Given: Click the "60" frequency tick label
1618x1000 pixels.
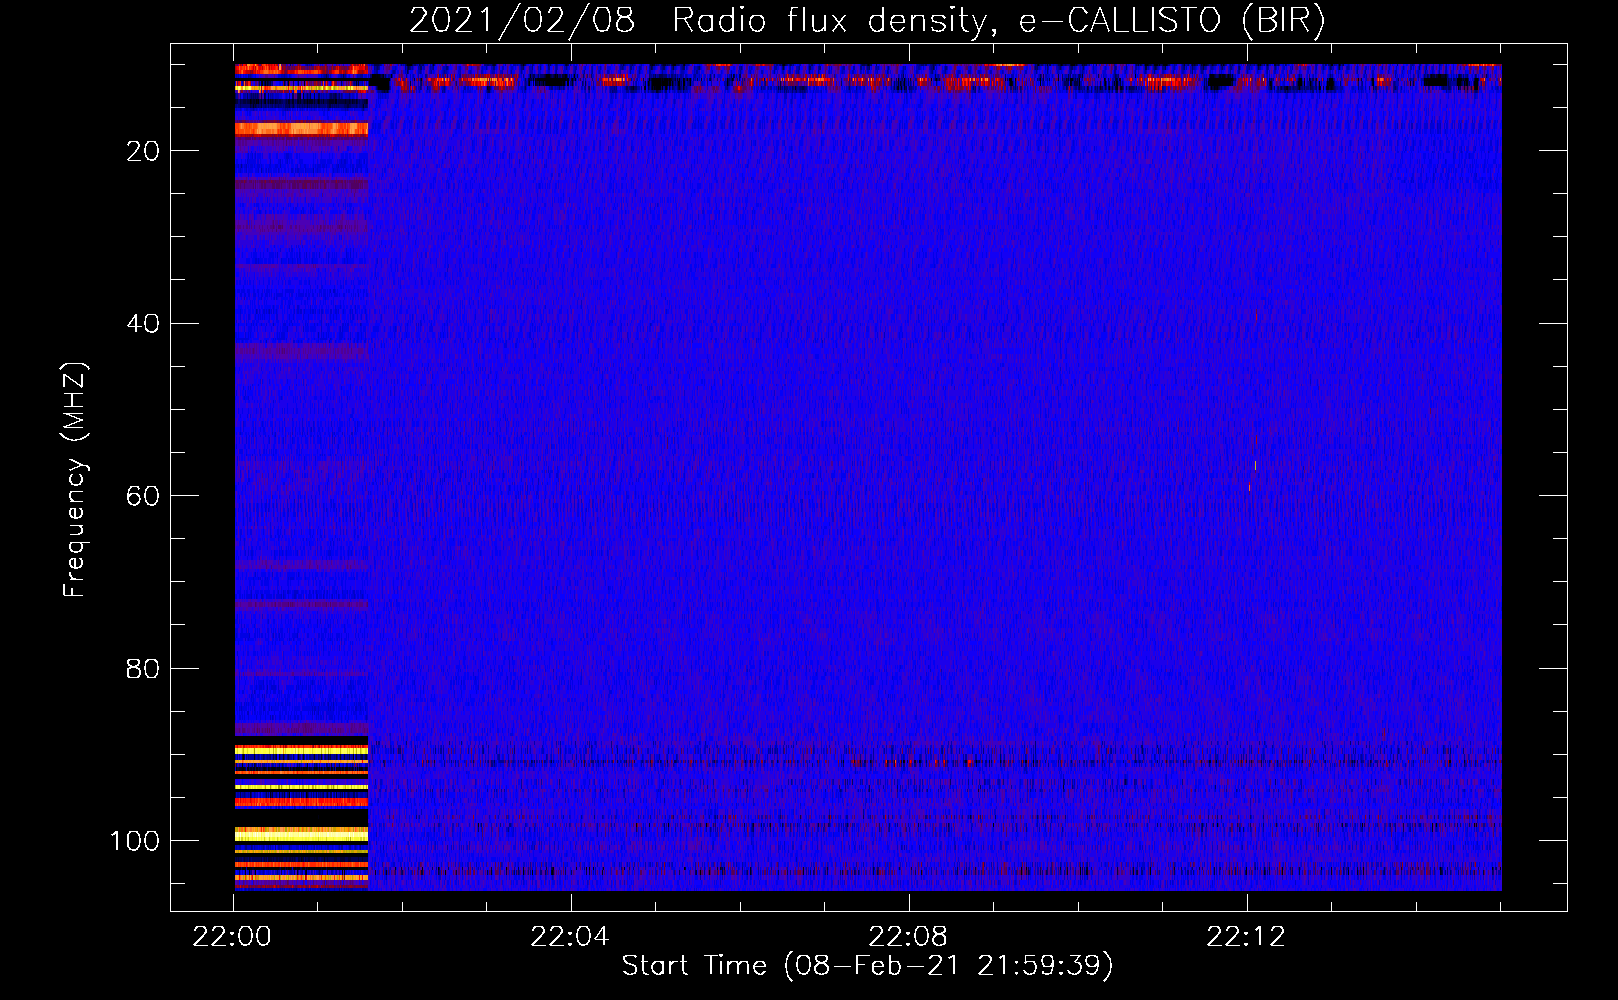Looking at the screenshot, I should pyautogui.click(x=142, y=496).
